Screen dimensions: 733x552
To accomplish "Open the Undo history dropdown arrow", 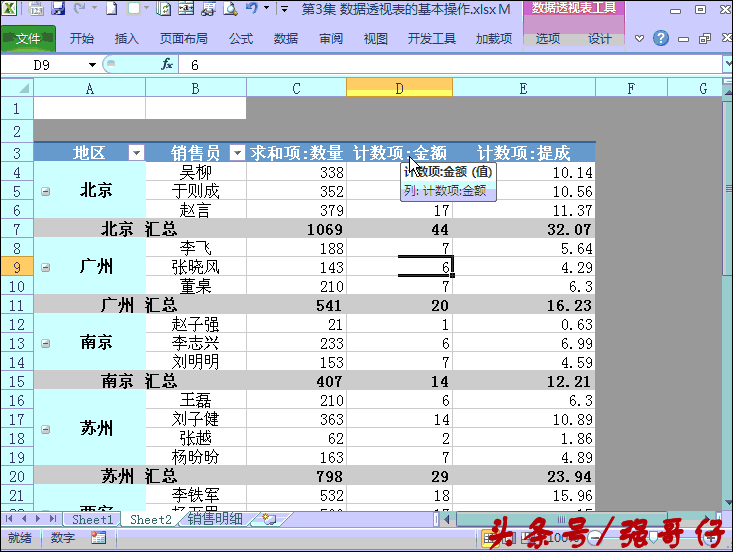I will click(266, 8).
